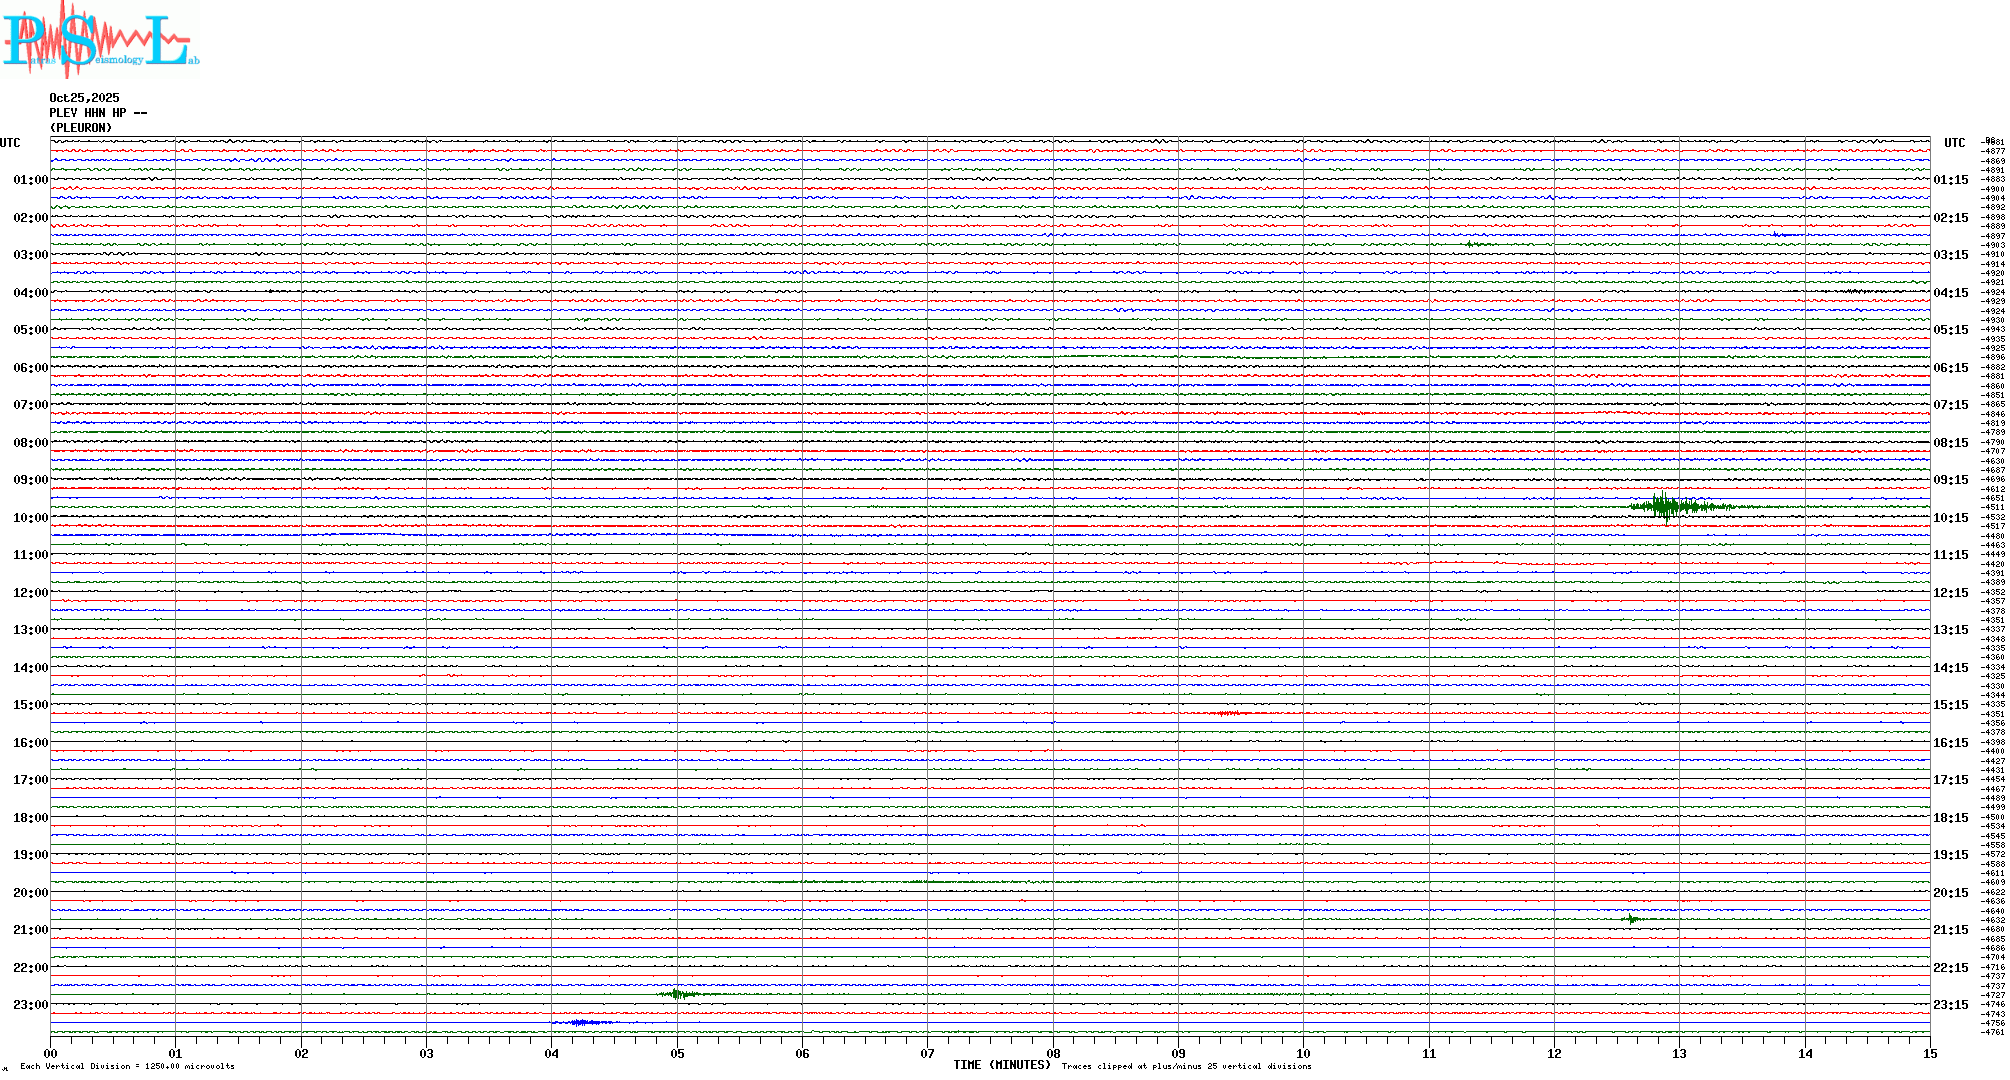2010x1080 pixels.
Task: Click the 10:00 hour label on left
Action: (30, 518)
